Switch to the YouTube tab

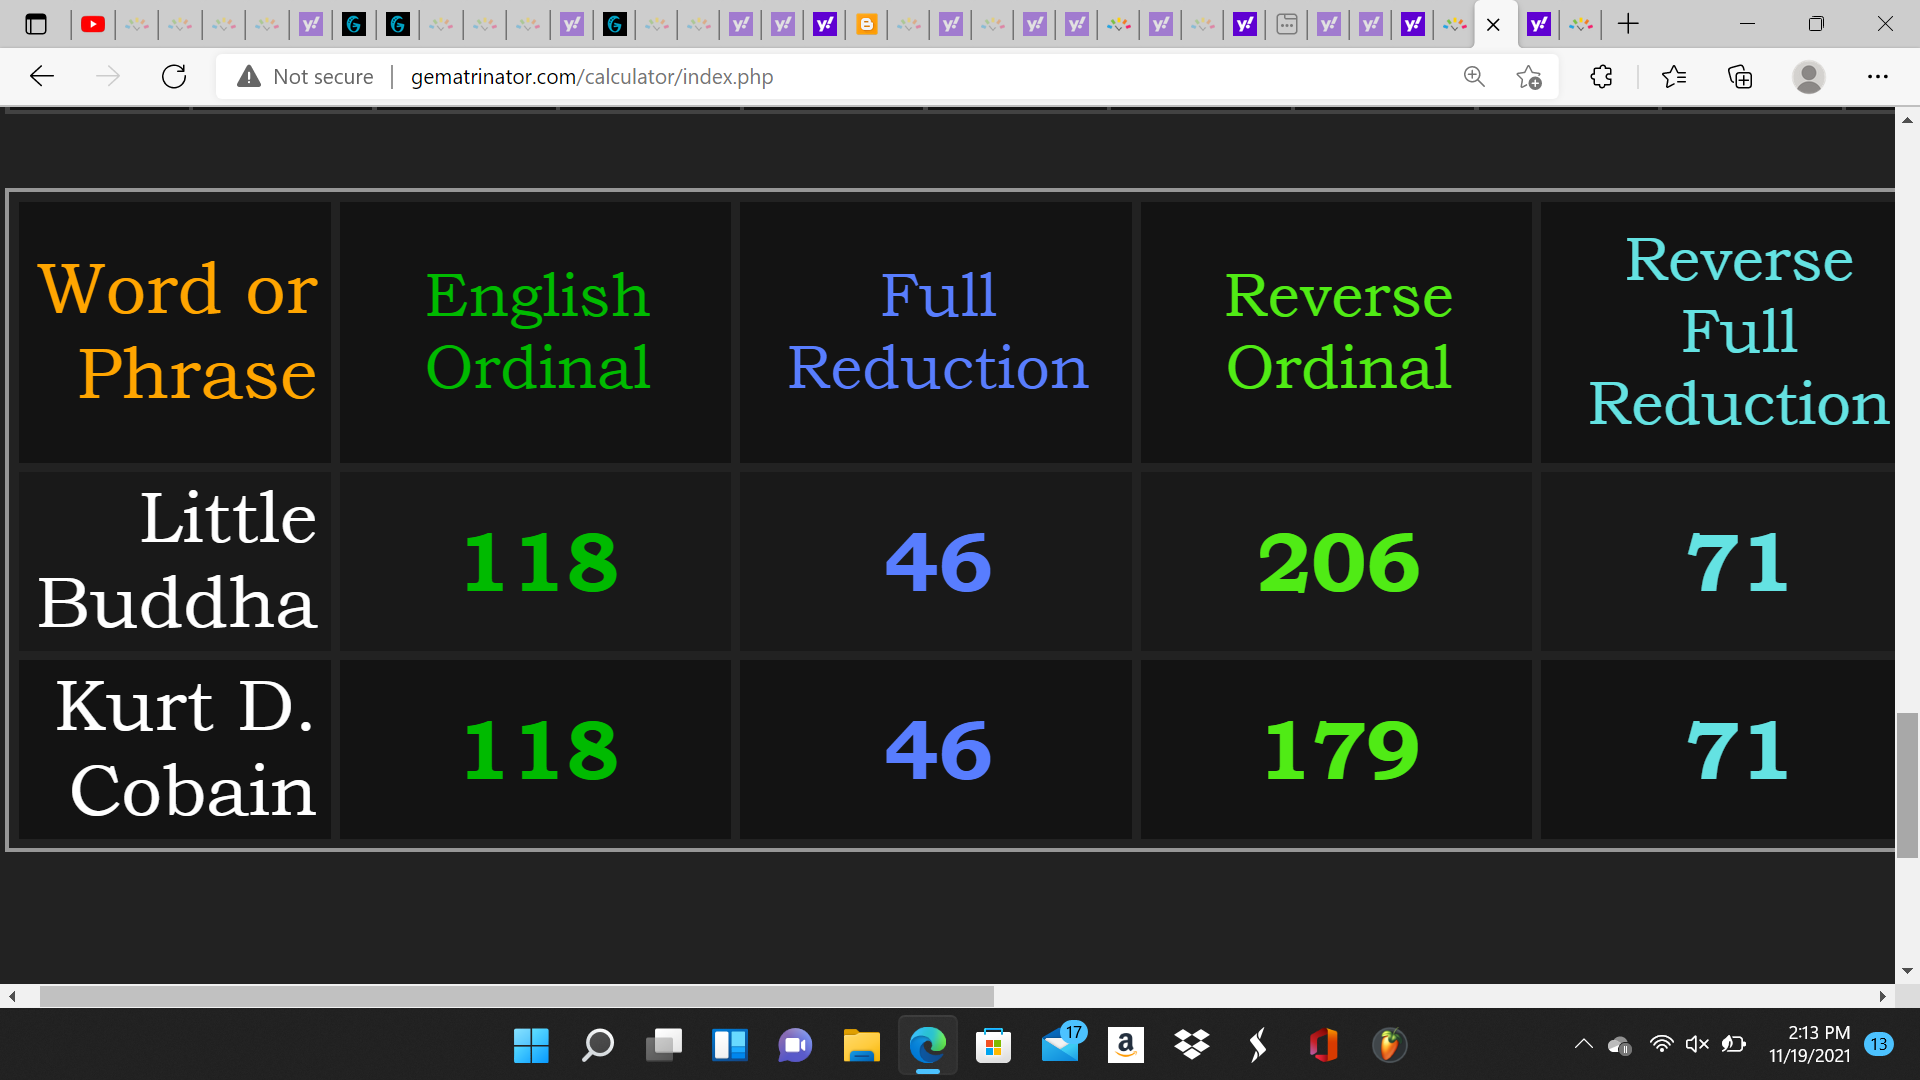point(93,24)
